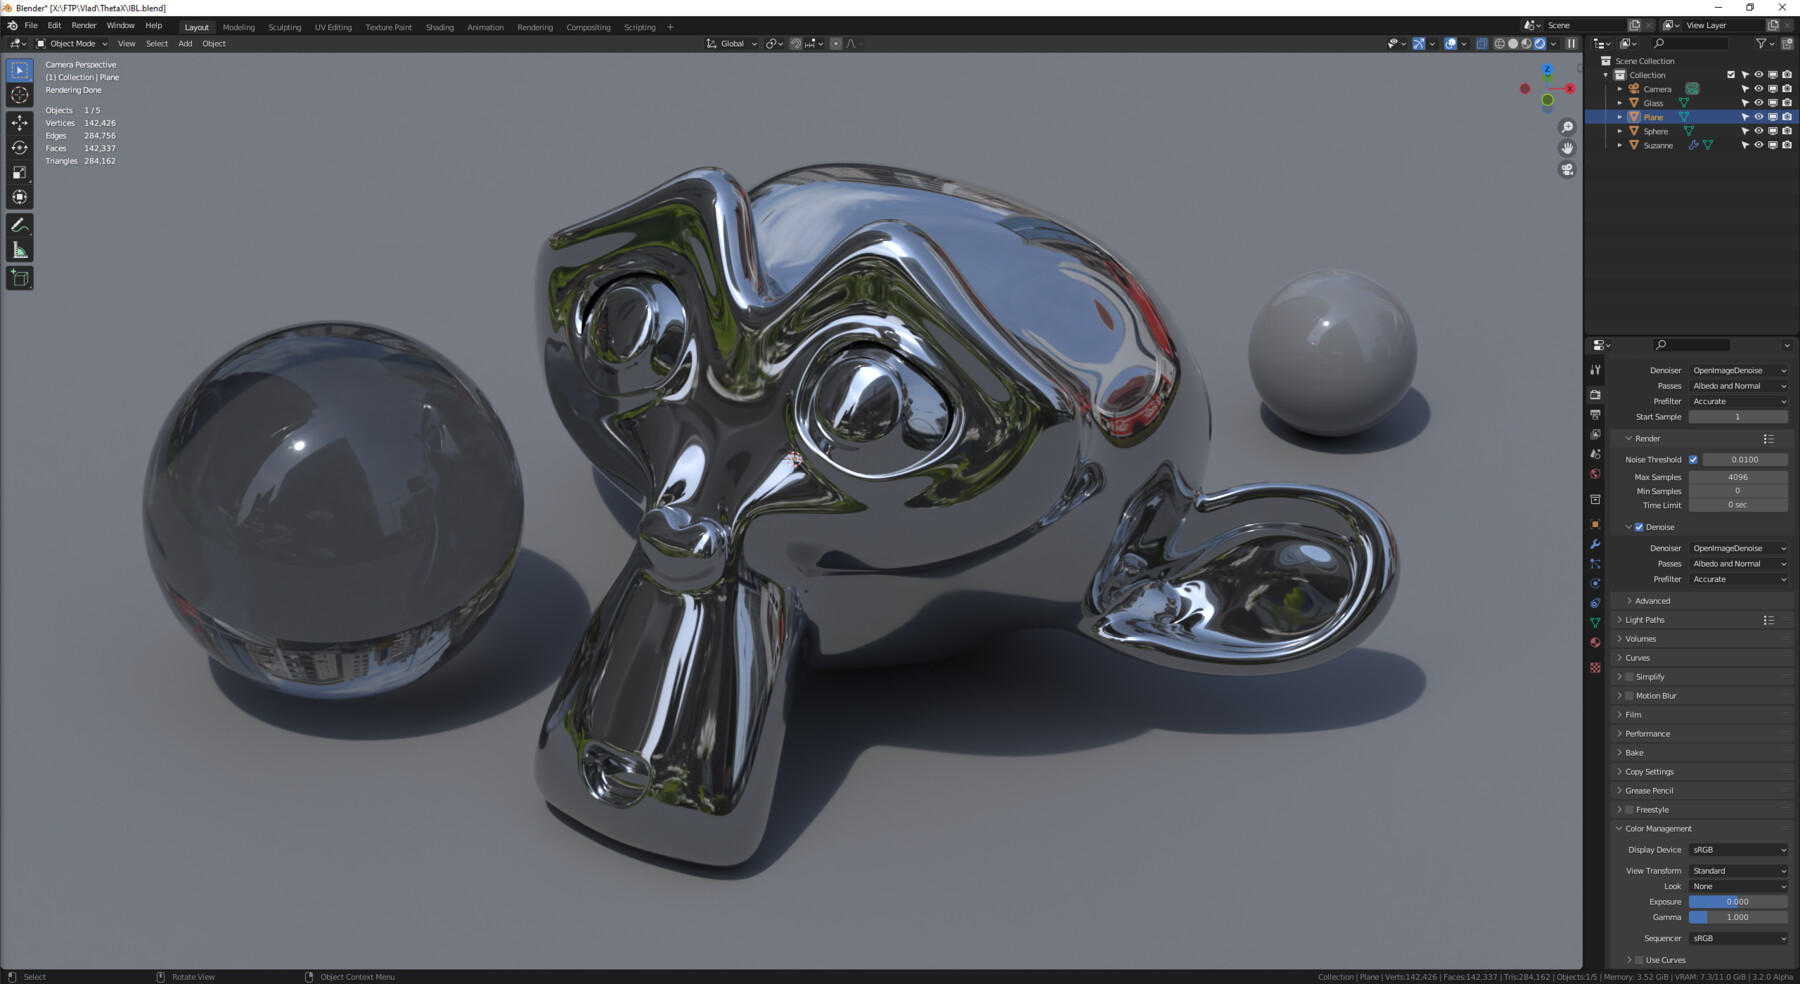Switch to rendered viewport shading
1800x984 pixels.
click(1540, 43)
